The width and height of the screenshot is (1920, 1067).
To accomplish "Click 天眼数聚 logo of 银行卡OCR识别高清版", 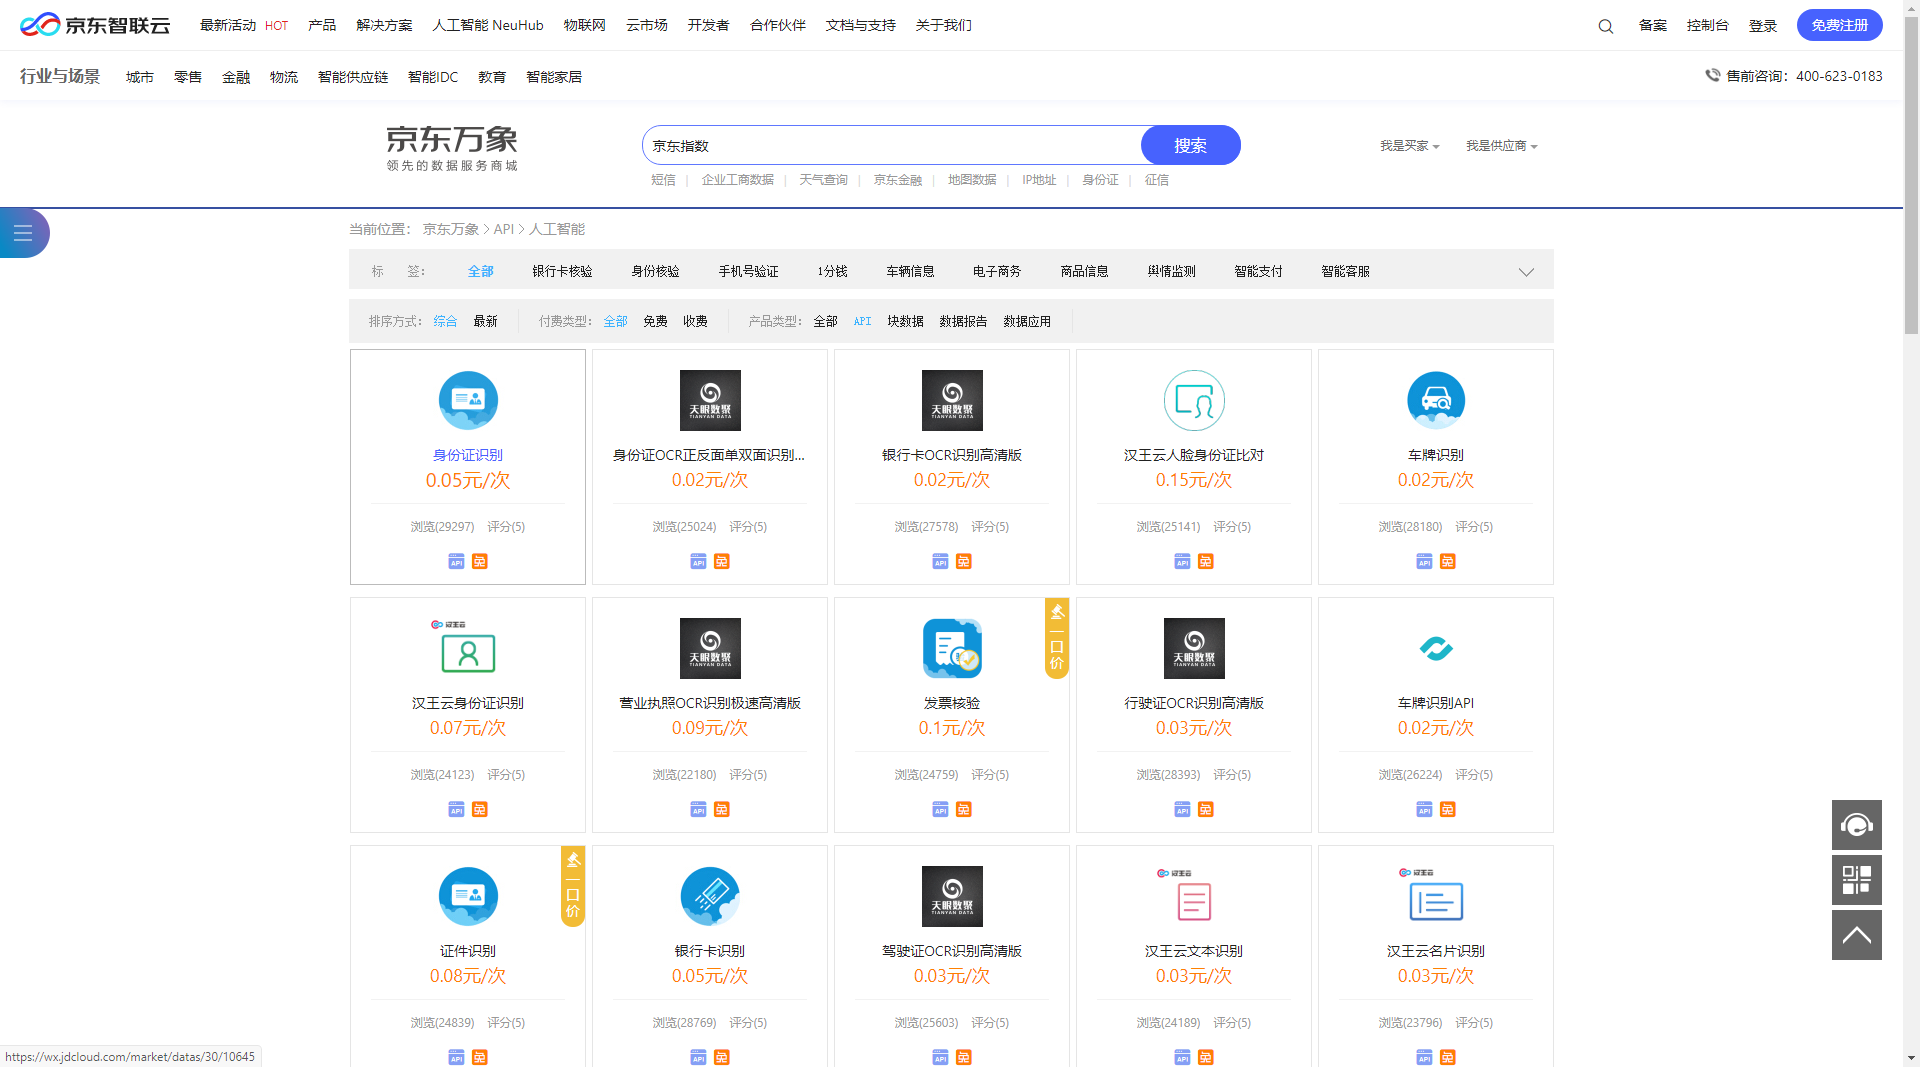I will point(952,400).
